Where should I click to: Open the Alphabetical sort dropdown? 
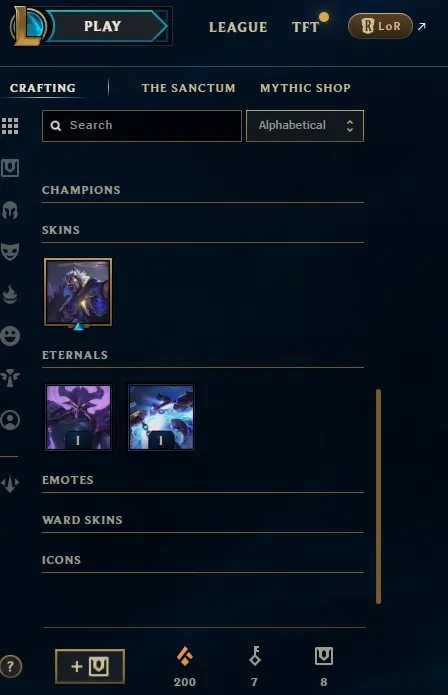point(305,126)
